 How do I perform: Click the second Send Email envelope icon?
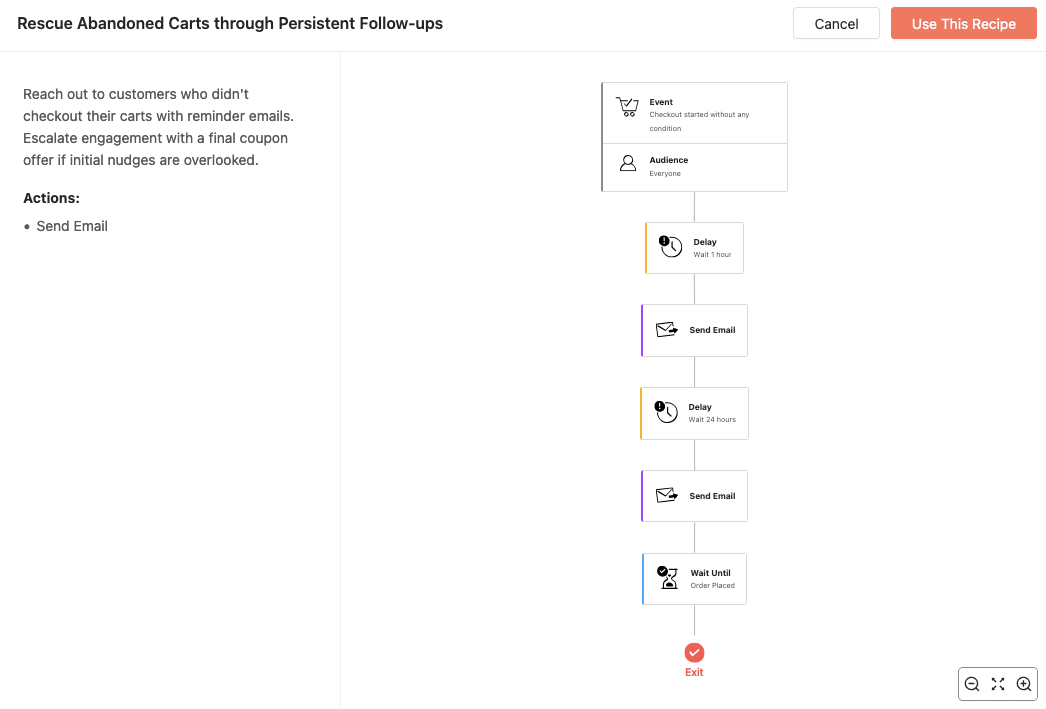tap(667, 495)
